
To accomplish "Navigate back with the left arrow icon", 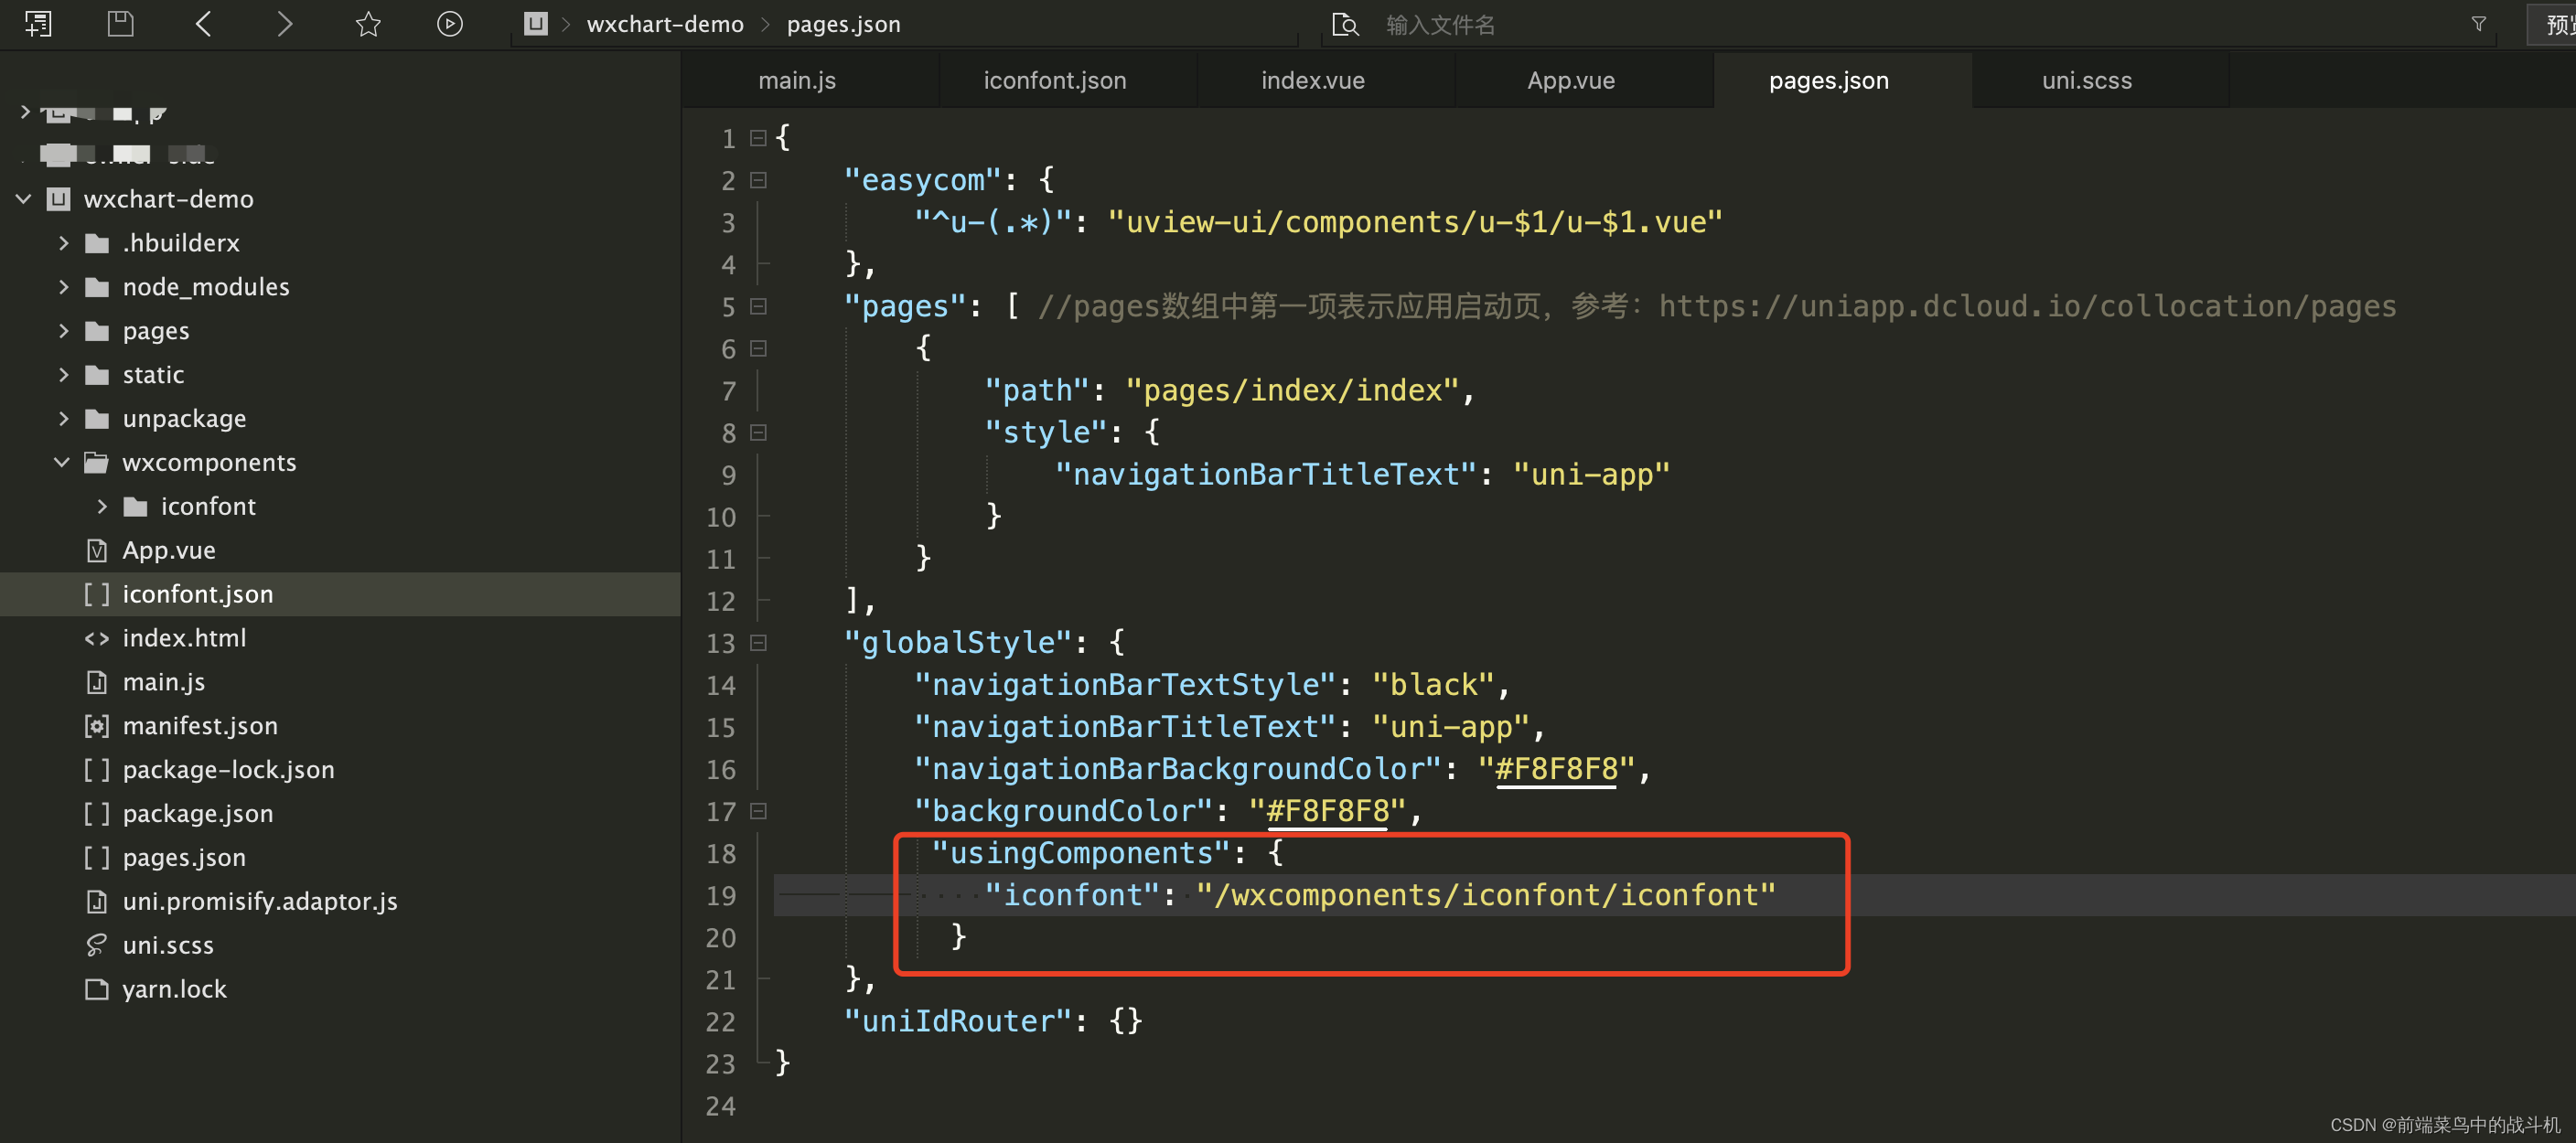I will point(203,23).
